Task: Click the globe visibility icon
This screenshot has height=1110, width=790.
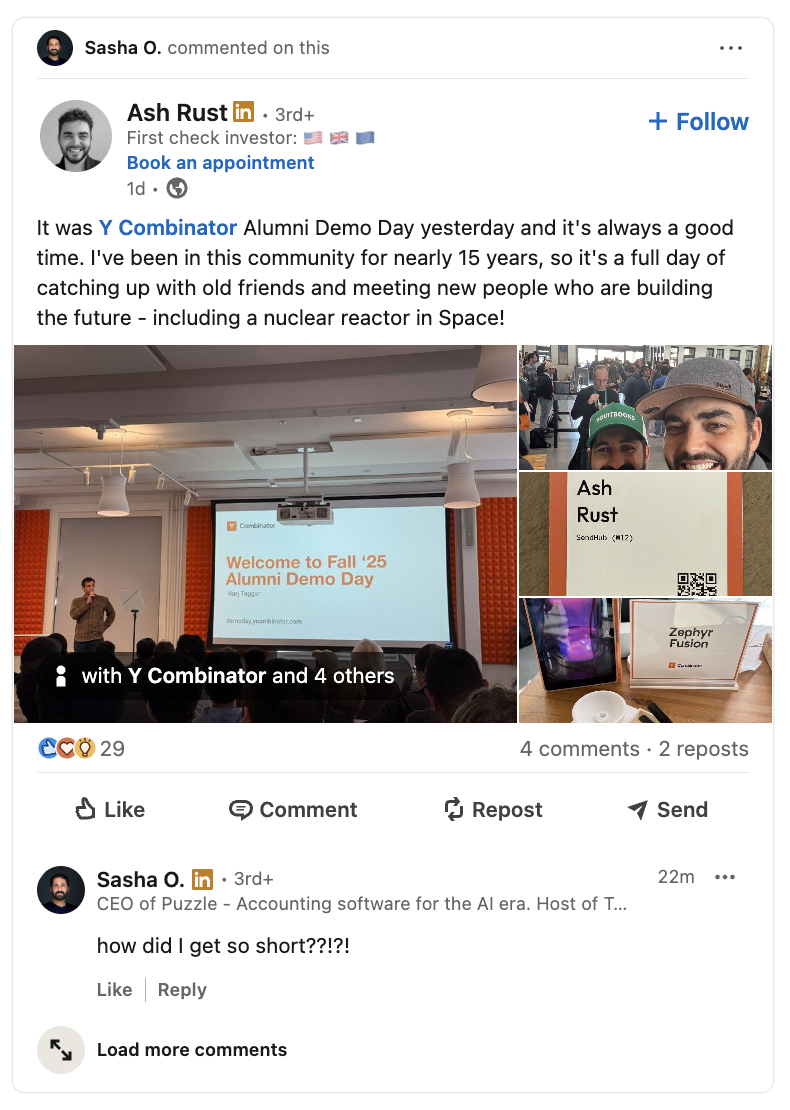Action: pyautogui.click(x=177, y=188)
